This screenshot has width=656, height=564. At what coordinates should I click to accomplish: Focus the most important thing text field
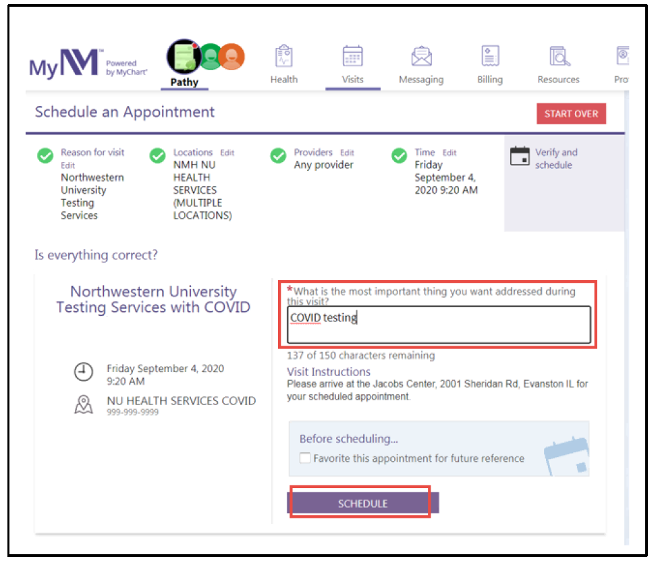(x=438, y=325)
